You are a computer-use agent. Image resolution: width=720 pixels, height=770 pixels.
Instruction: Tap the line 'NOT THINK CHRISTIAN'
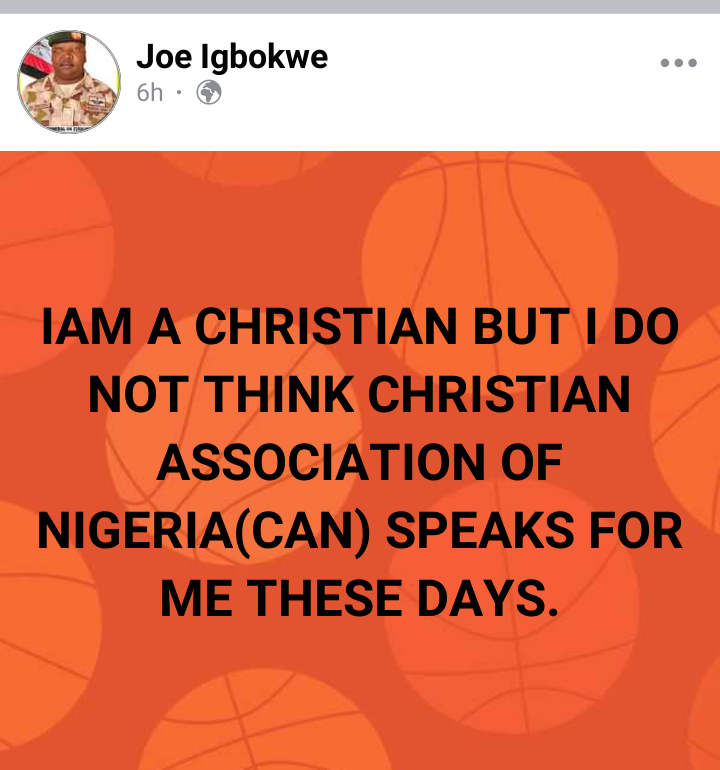[359, 394]
